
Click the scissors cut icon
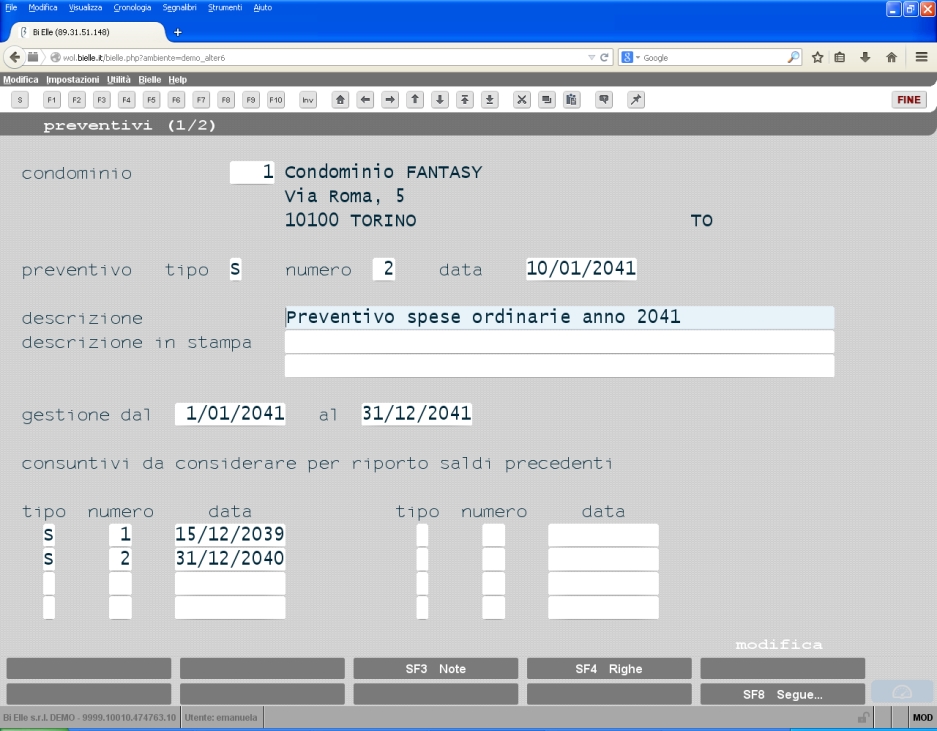[522, 100]
